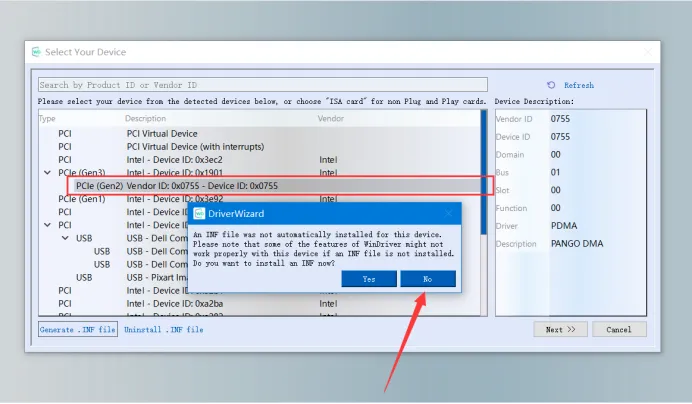Select the PCI Virtual Device row
This screenshot has width=692, height=404.
[161, 133]
